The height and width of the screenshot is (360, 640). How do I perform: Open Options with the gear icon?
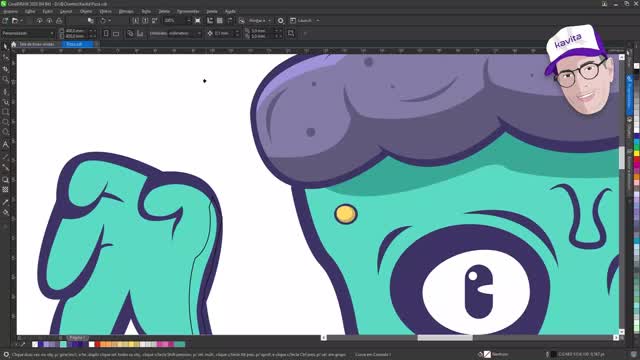280,20
